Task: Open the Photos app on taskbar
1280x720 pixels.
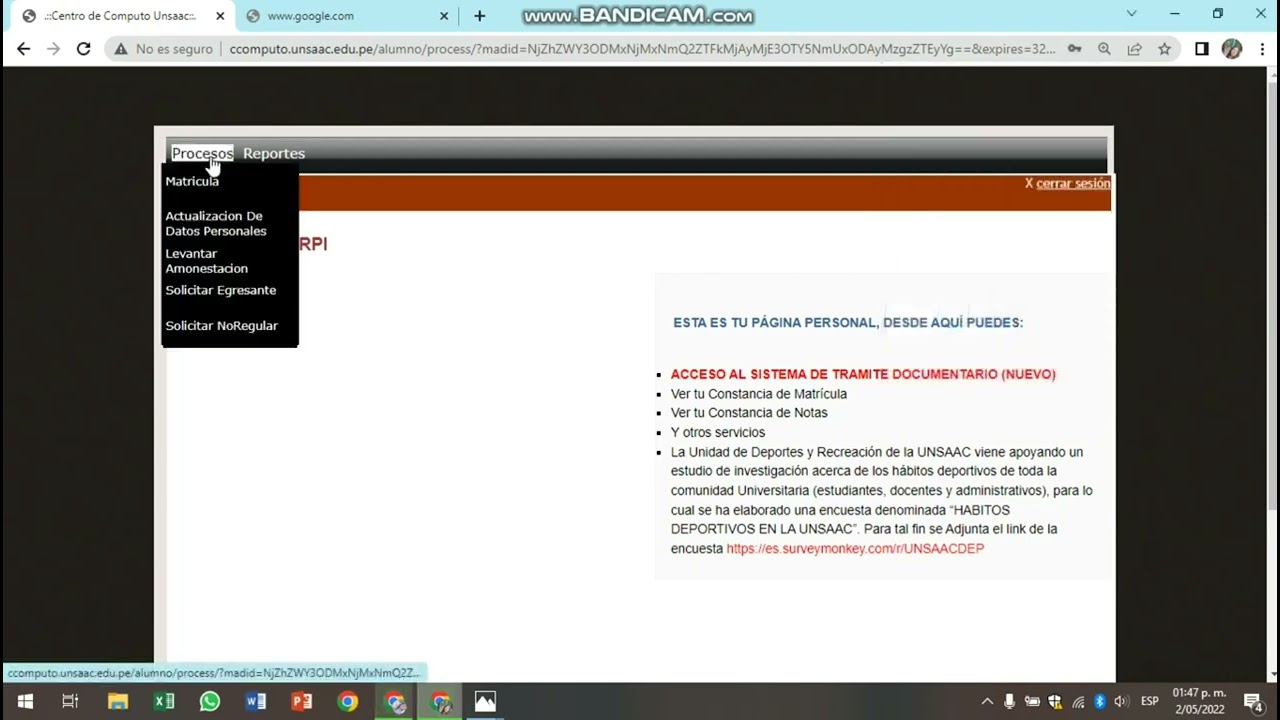Action: 485,701
